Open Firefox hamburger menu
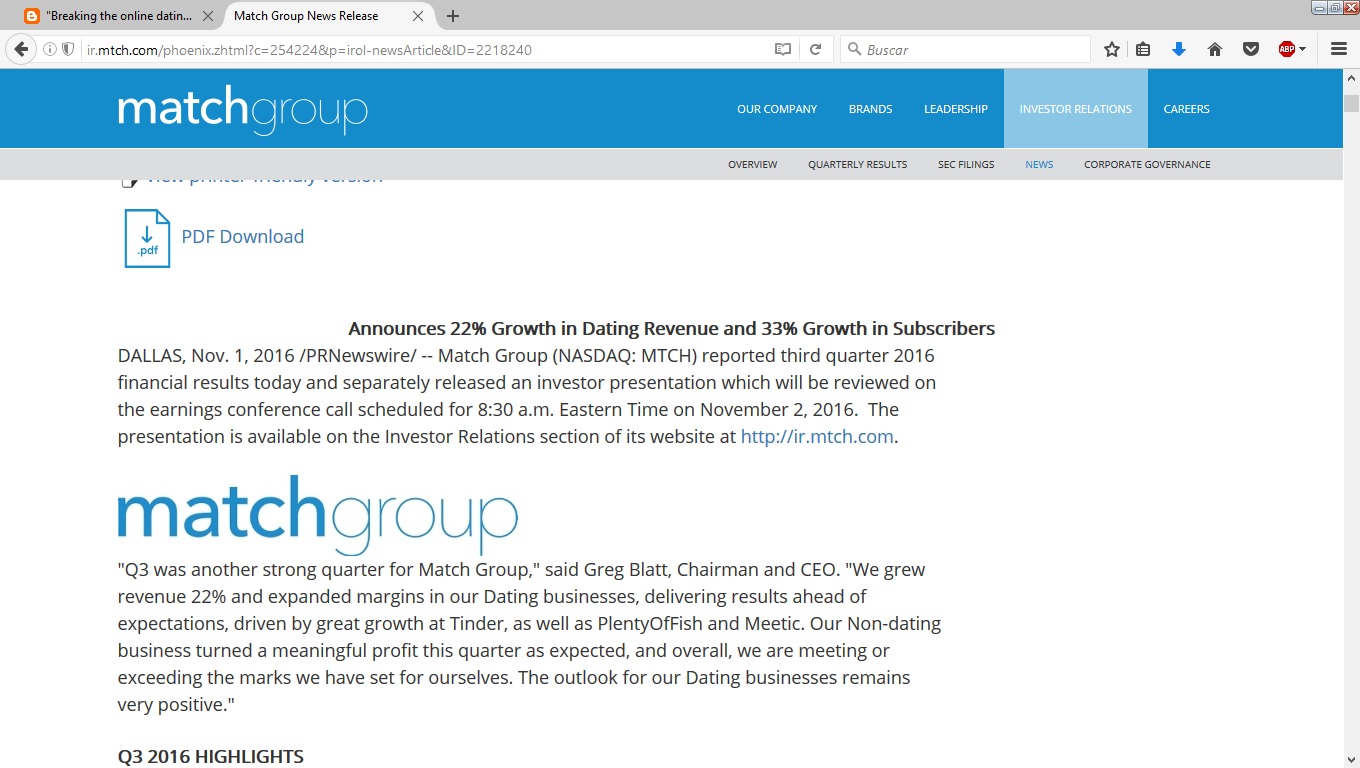Image resolution: width=1360 pixels, height=768 pixels. pyautogui.click(x=1339, y=49)
